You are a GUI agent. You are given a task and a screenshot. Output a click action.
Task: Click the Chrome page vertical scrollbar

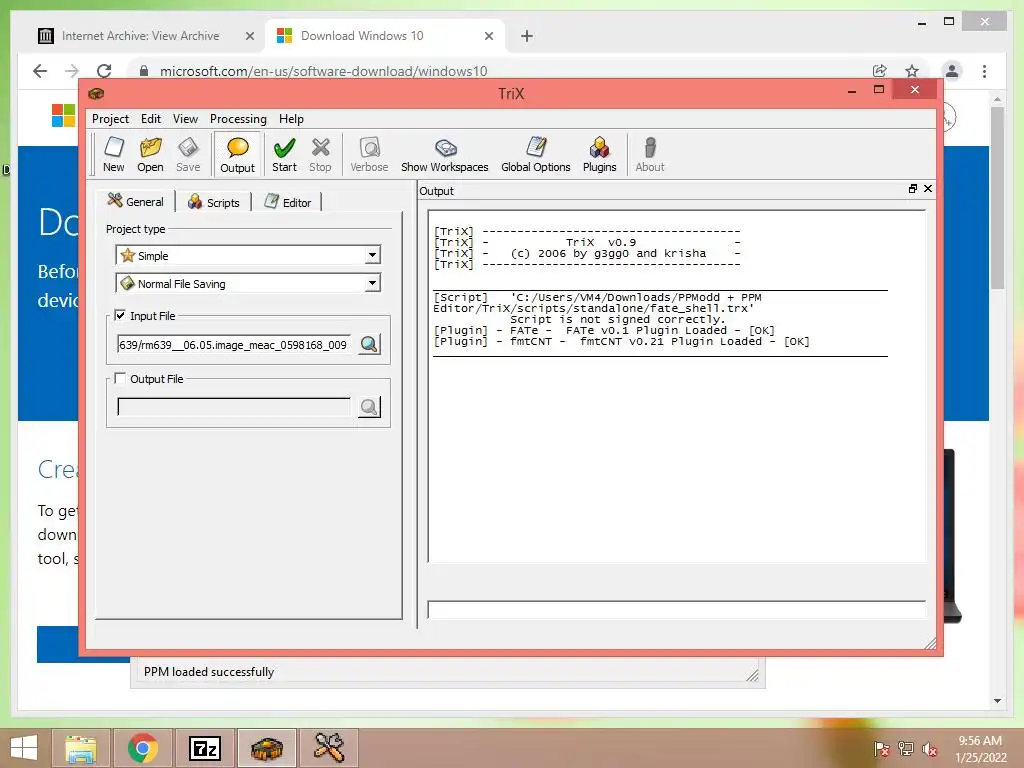(997, 198)
